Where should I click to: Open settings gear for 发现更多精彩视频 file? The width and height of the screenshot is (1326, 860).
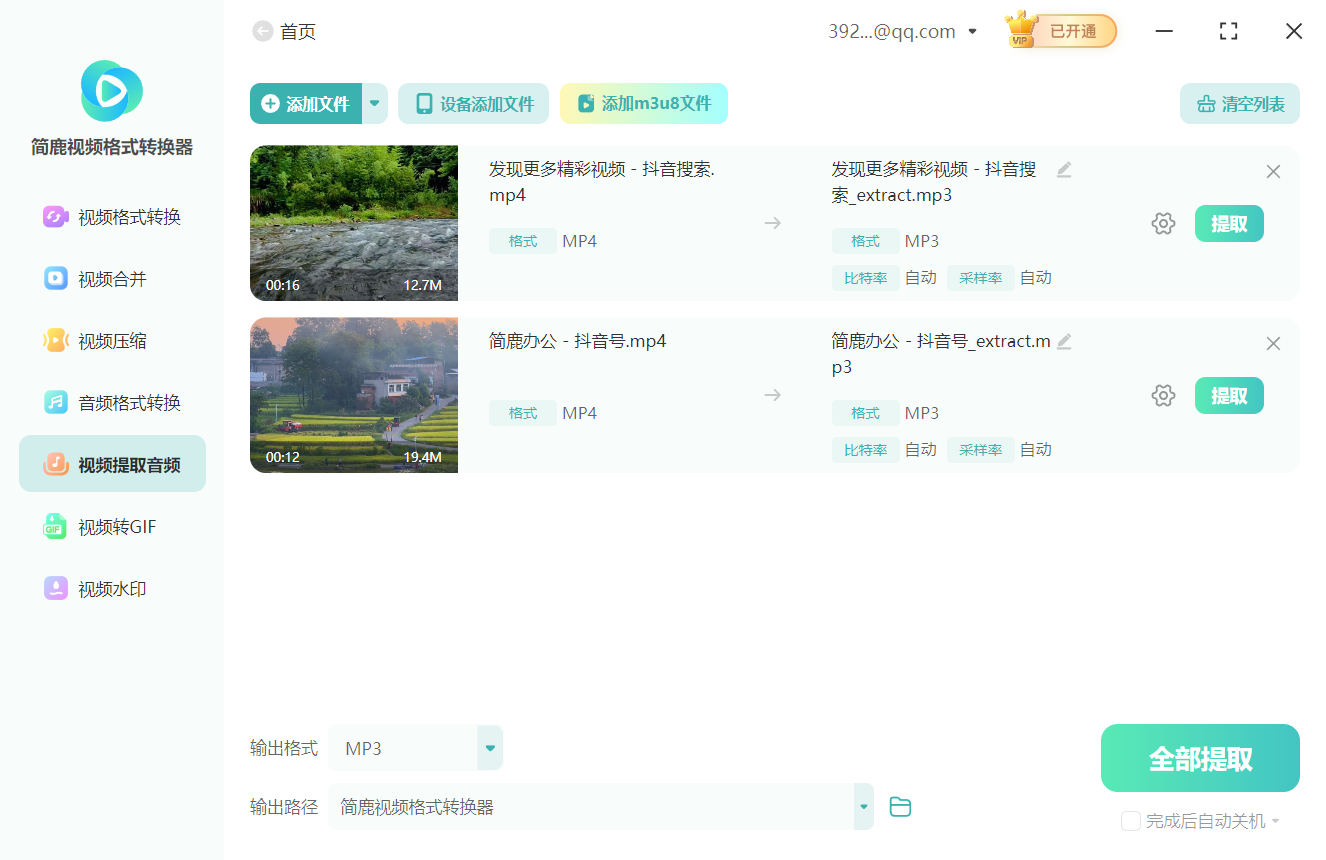1163,223
